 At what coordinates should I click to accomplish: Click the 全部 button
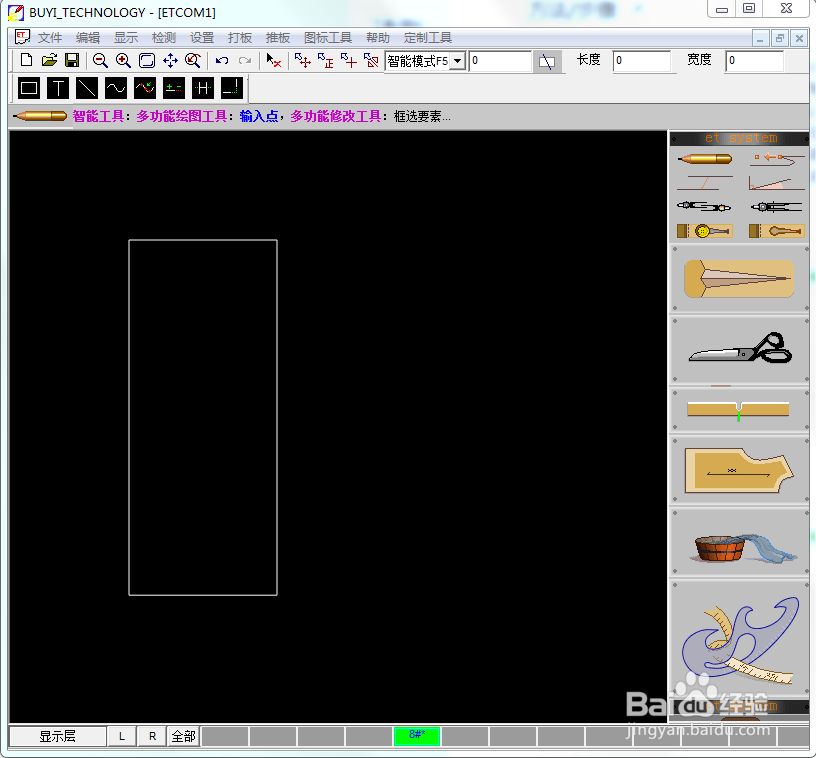(183, 736)
